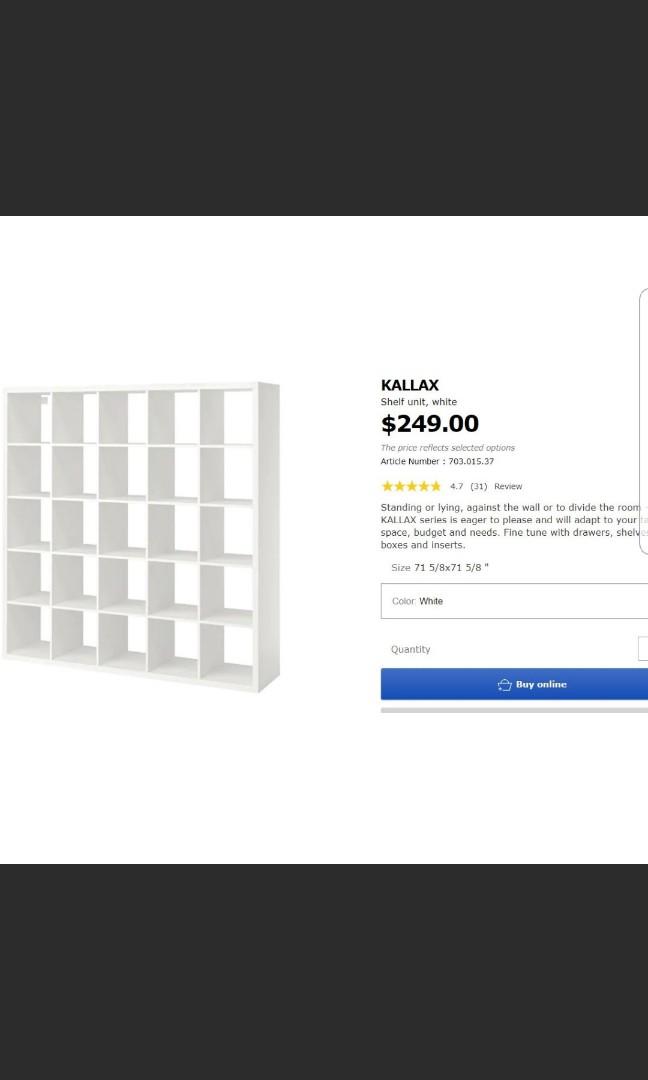Select the fifth rating star
This screenshot has height=1080, width=648.
point(434,486)
